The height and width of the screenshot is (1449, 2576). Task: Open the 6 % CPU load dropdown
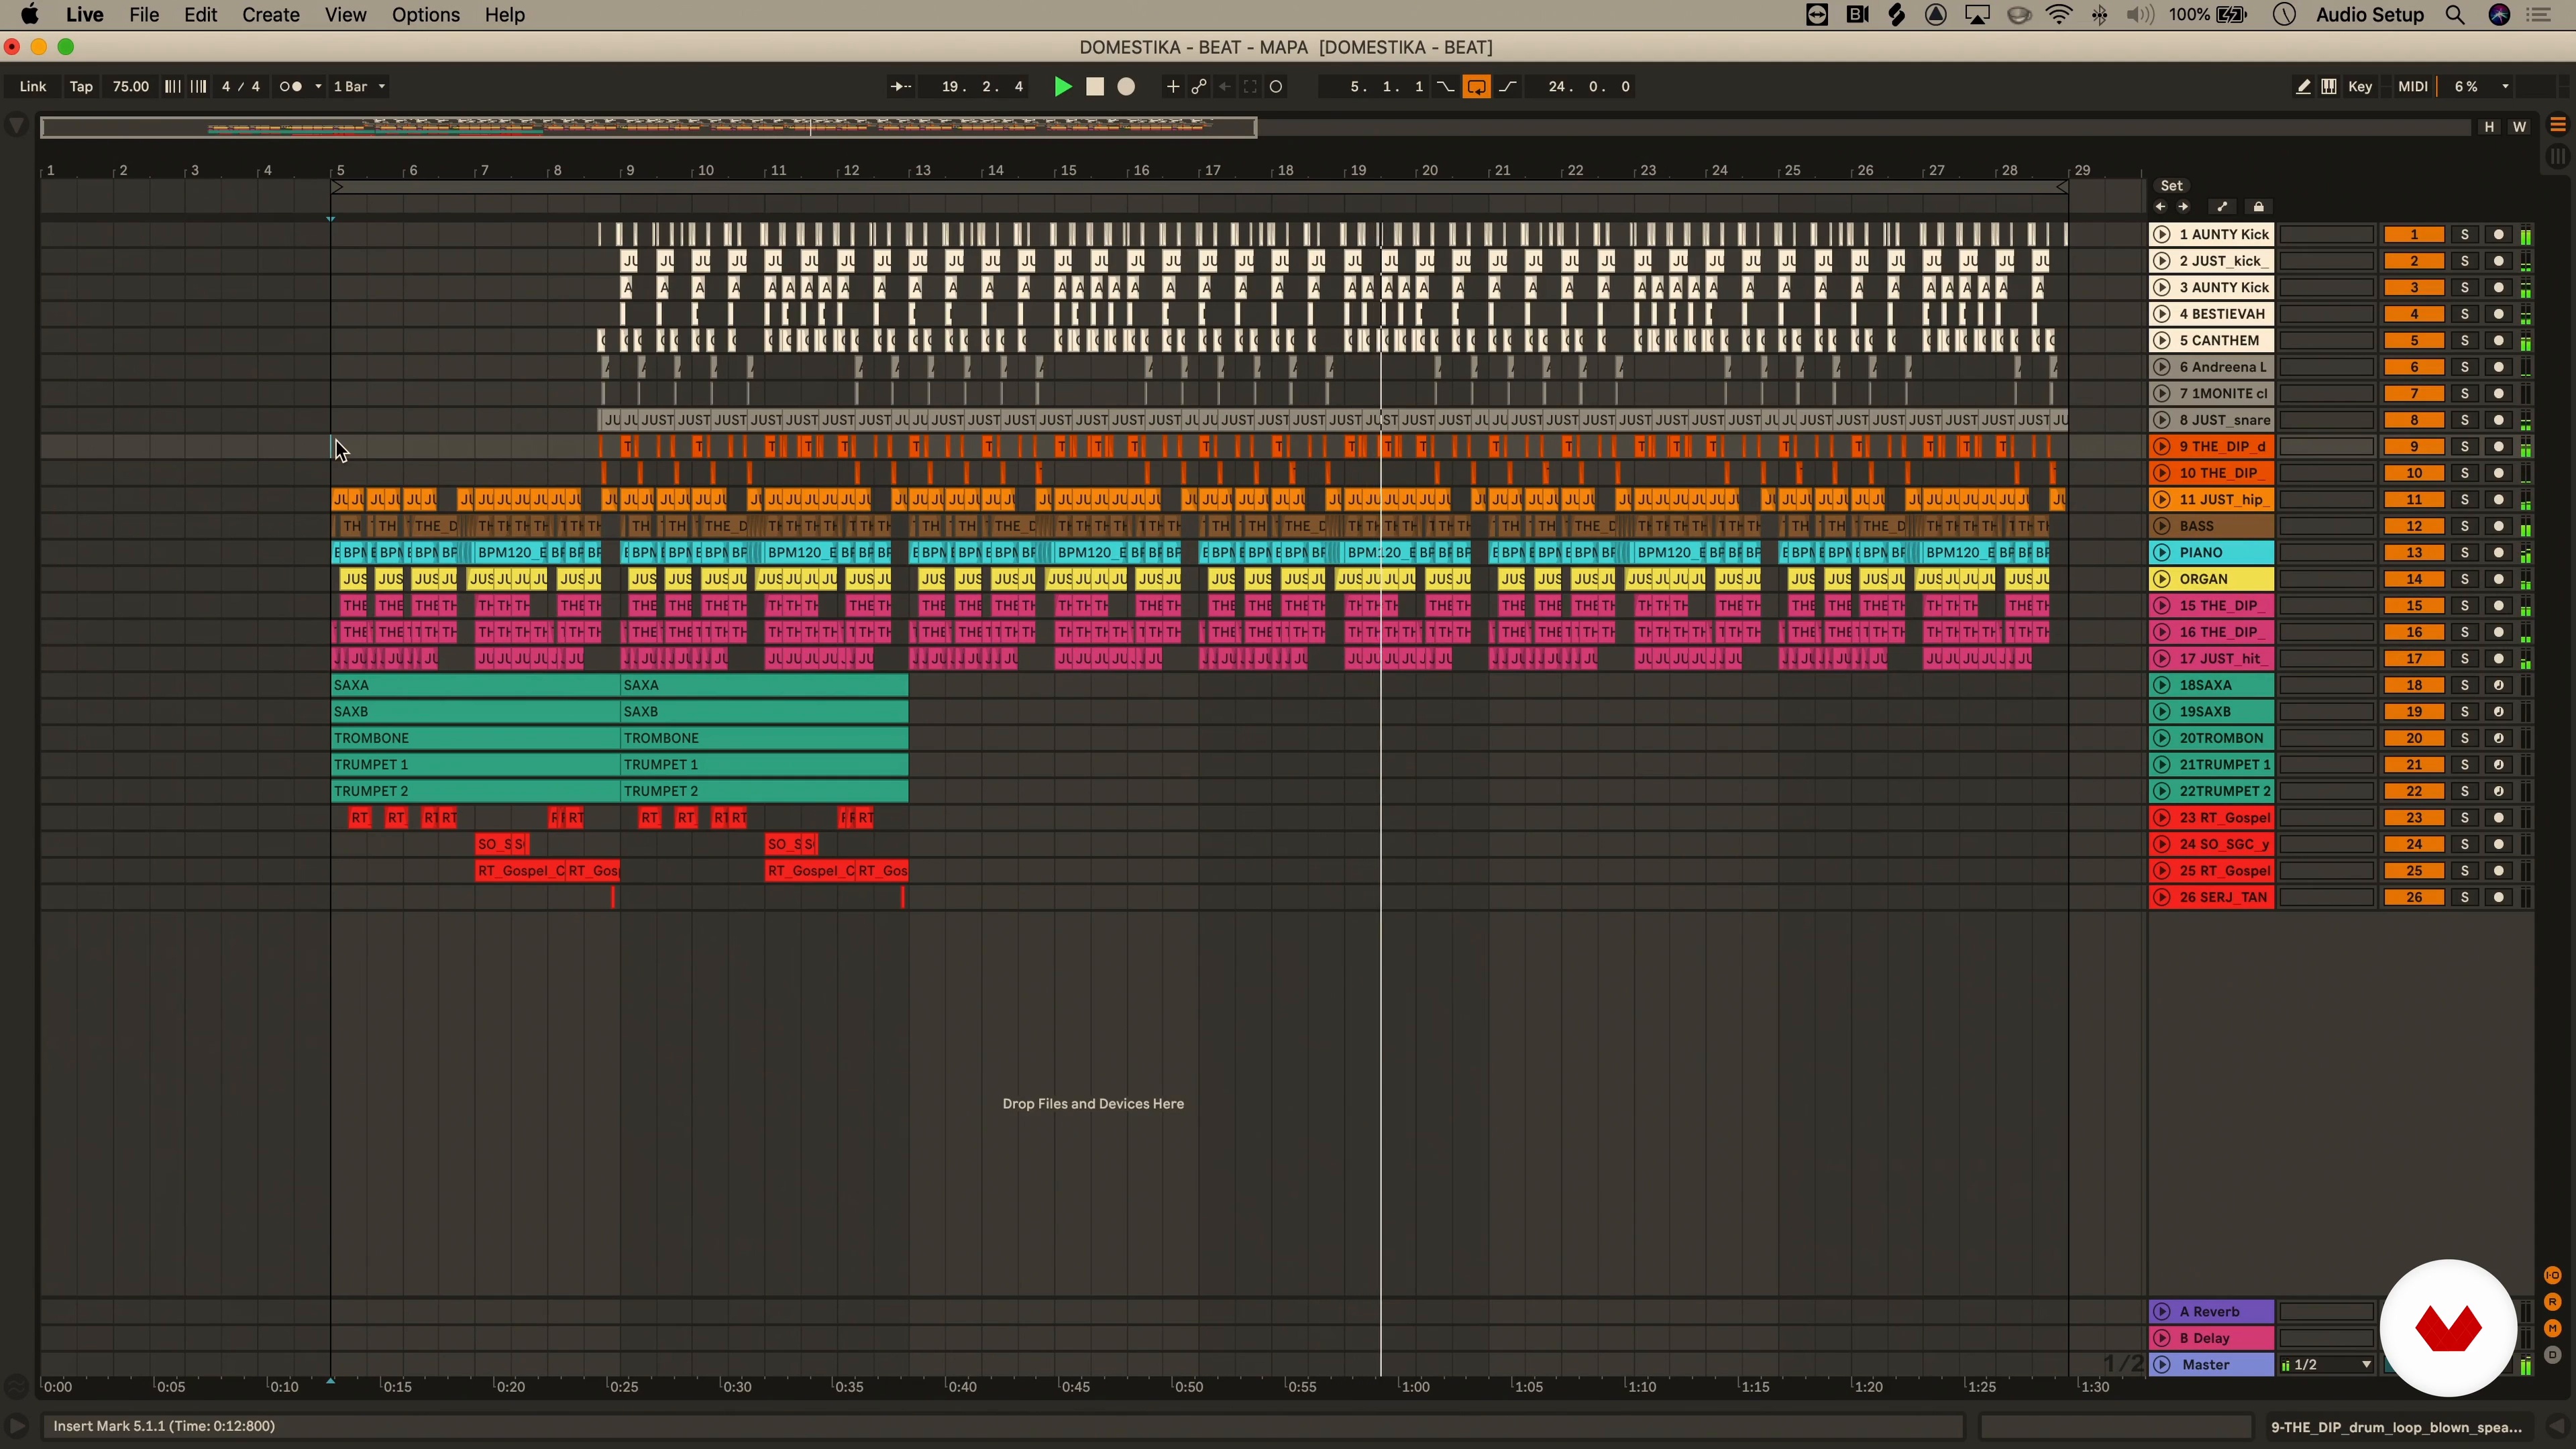coord(2481,87)
